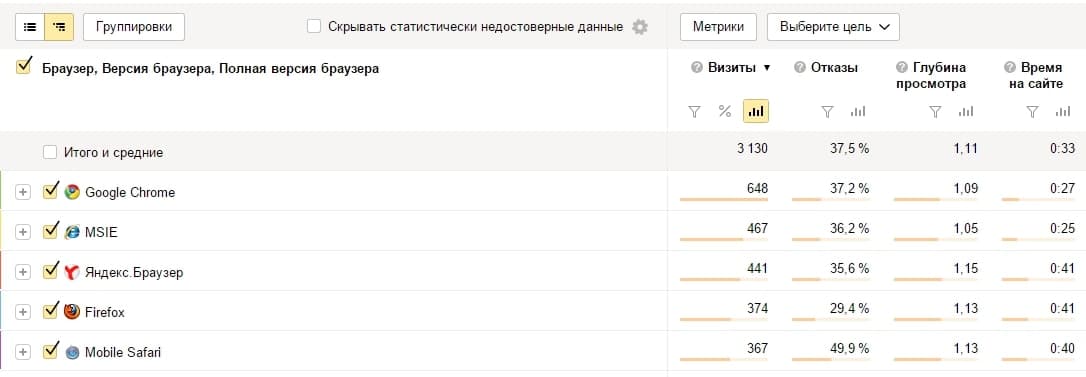1086x377 pixels.
Task: Click the filter icon under Отказы
Action: tap(827, 112)
